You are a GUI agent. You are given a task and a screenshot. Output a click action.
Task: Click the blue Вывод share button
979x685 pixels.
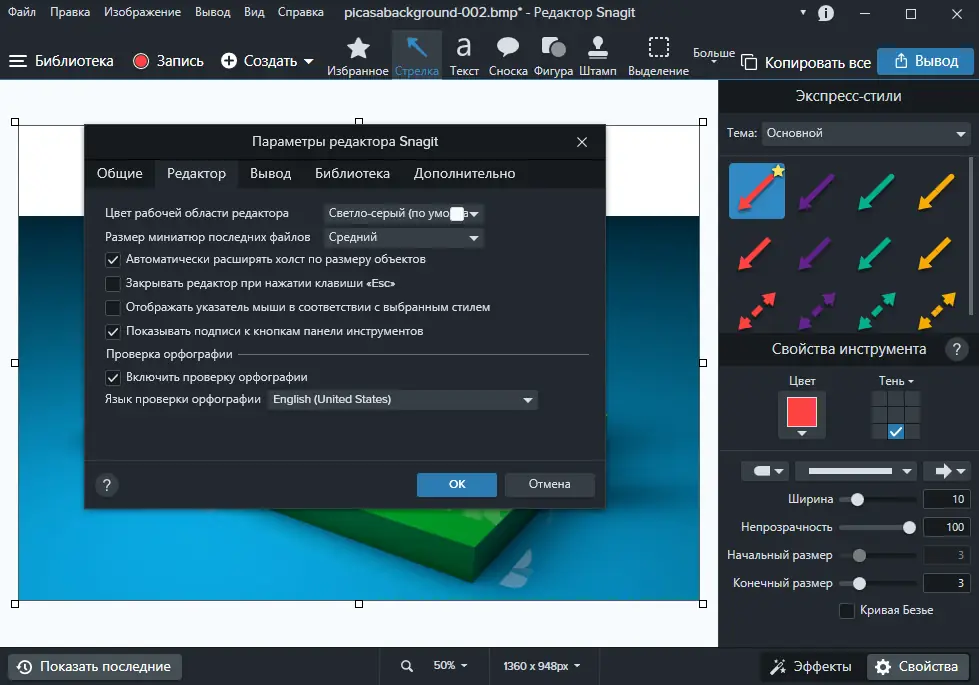click(925, 61)
